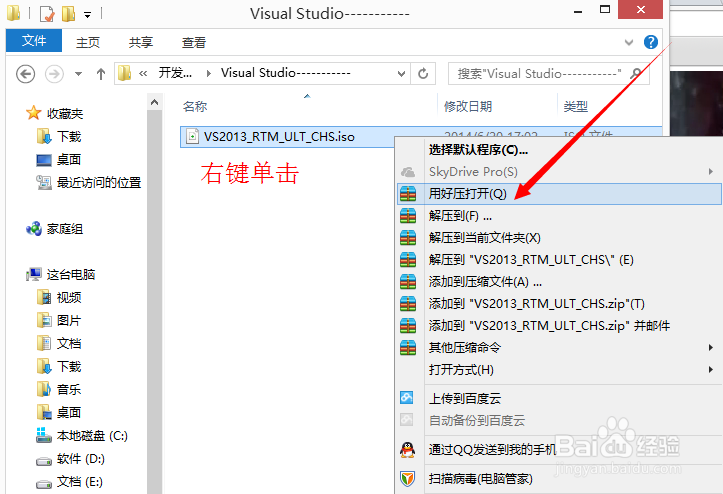Click the shield icon beside 扫描病毒

click(408, 479)
